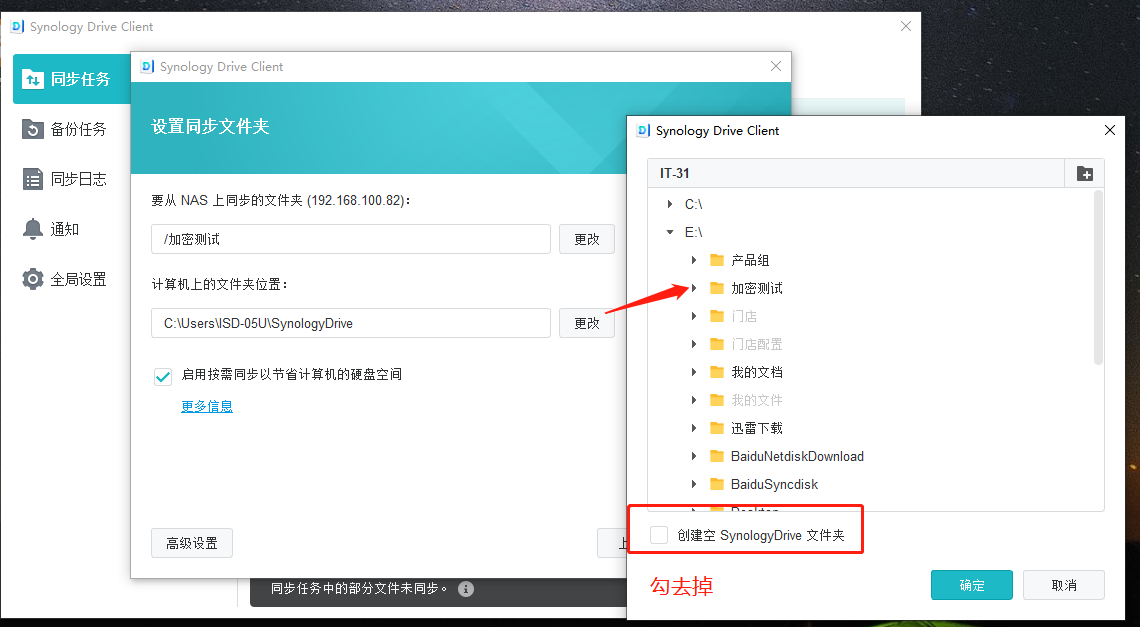This screenshot has width=1140, height=627.
Task: Click the create new folder icon
Action: (1085, 173)
